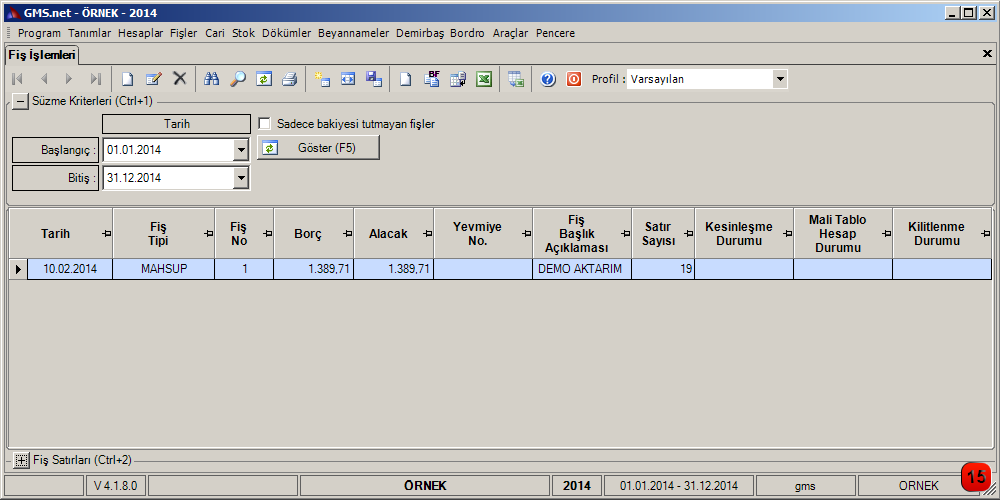
Task: Click the blue help question mark icon
Action: pos(548,79)
